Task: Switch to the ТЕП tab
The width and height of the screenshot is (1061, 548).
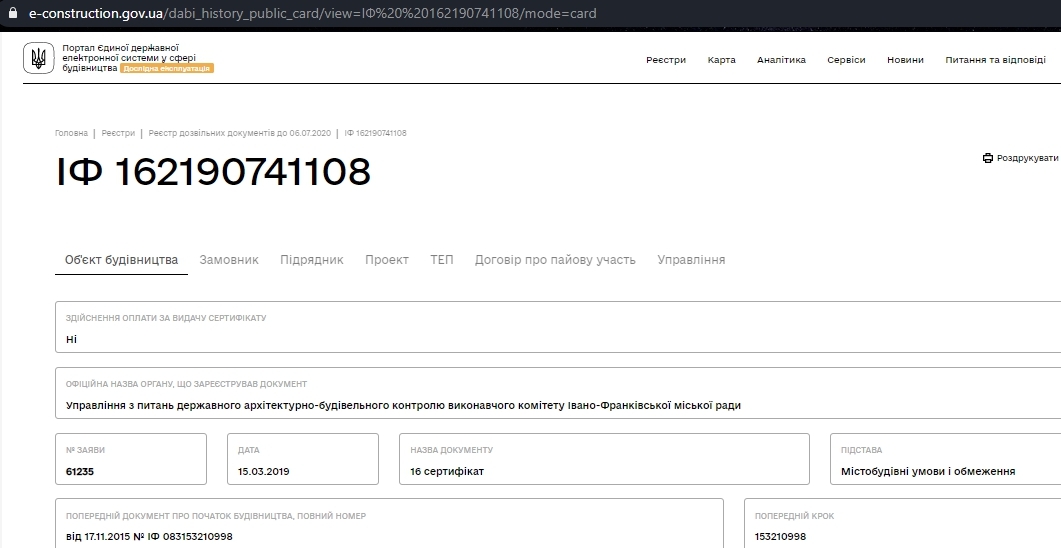Action: point(442,260)
